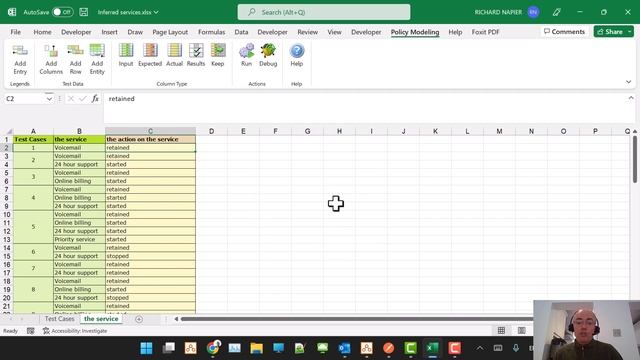This screenshot has height=360, width=640.
Task: Set column type to Input
Action: (126, 55)
